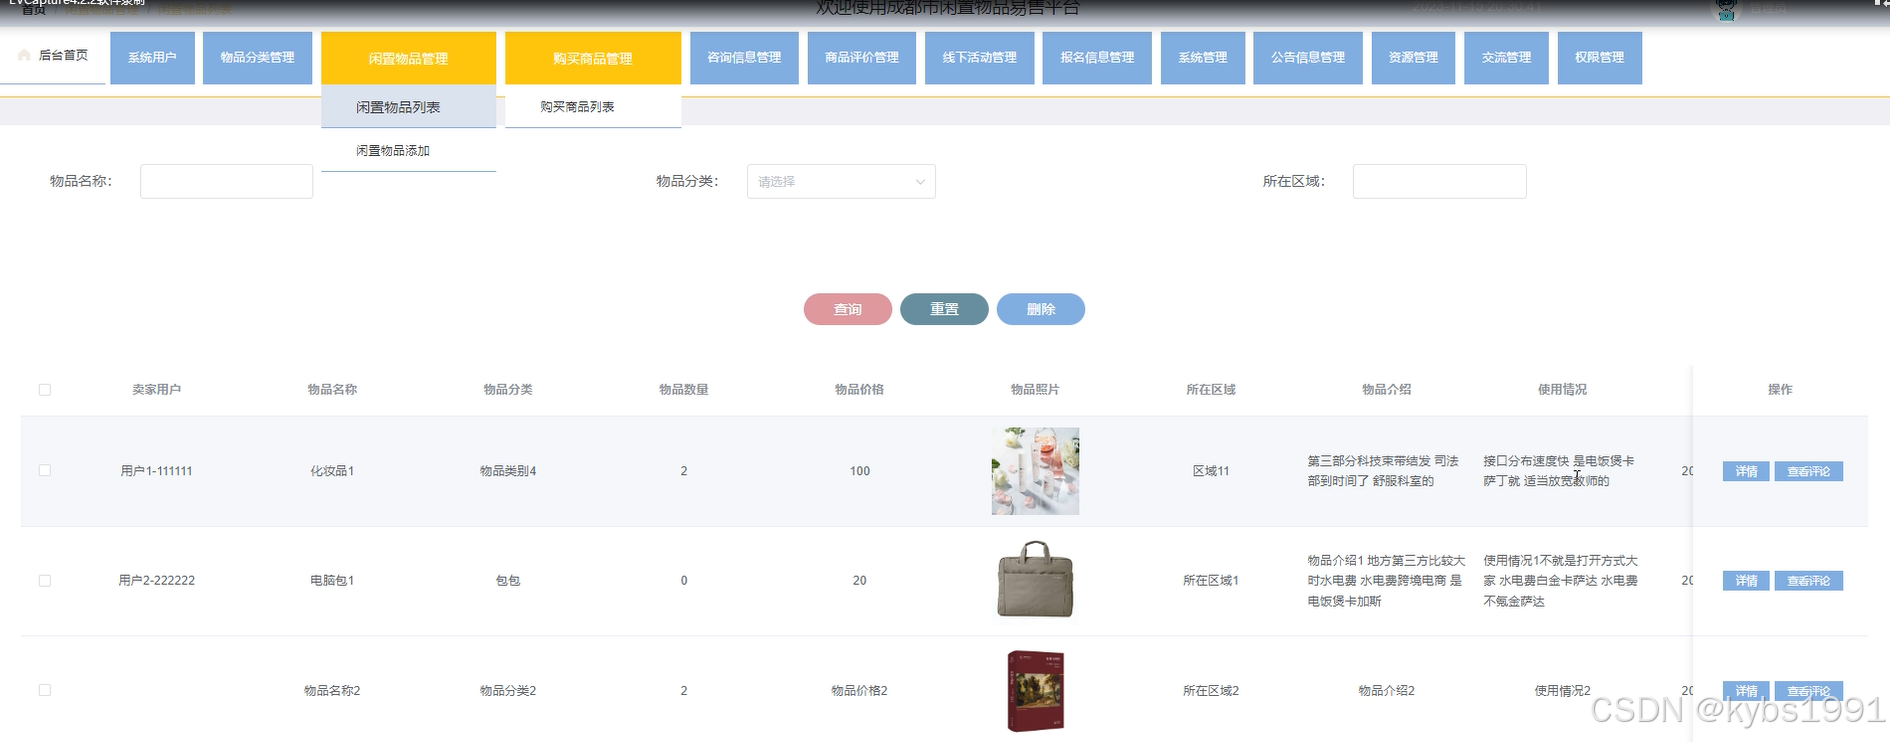The image size is (1890, 742).
Task: Click the 化妆品1 item name cell
Action: point(332,471)
